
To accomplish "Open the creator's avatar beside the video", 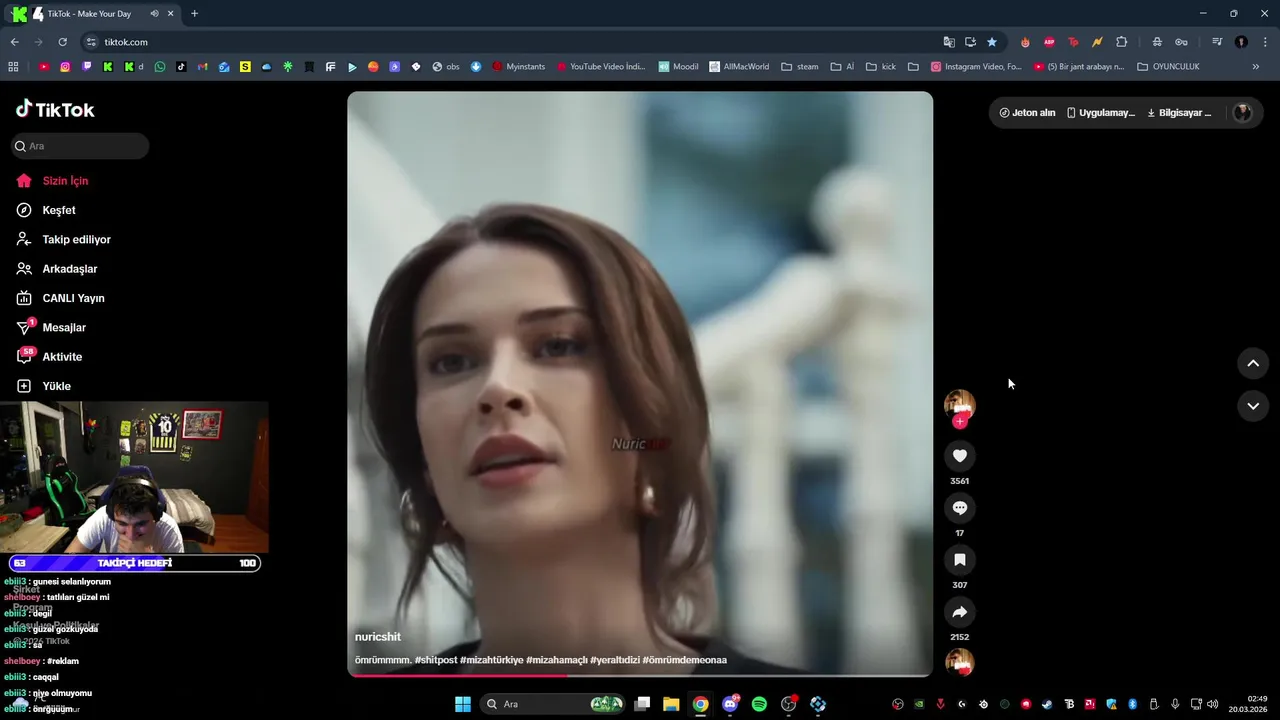I will click(x=959, y=404).
